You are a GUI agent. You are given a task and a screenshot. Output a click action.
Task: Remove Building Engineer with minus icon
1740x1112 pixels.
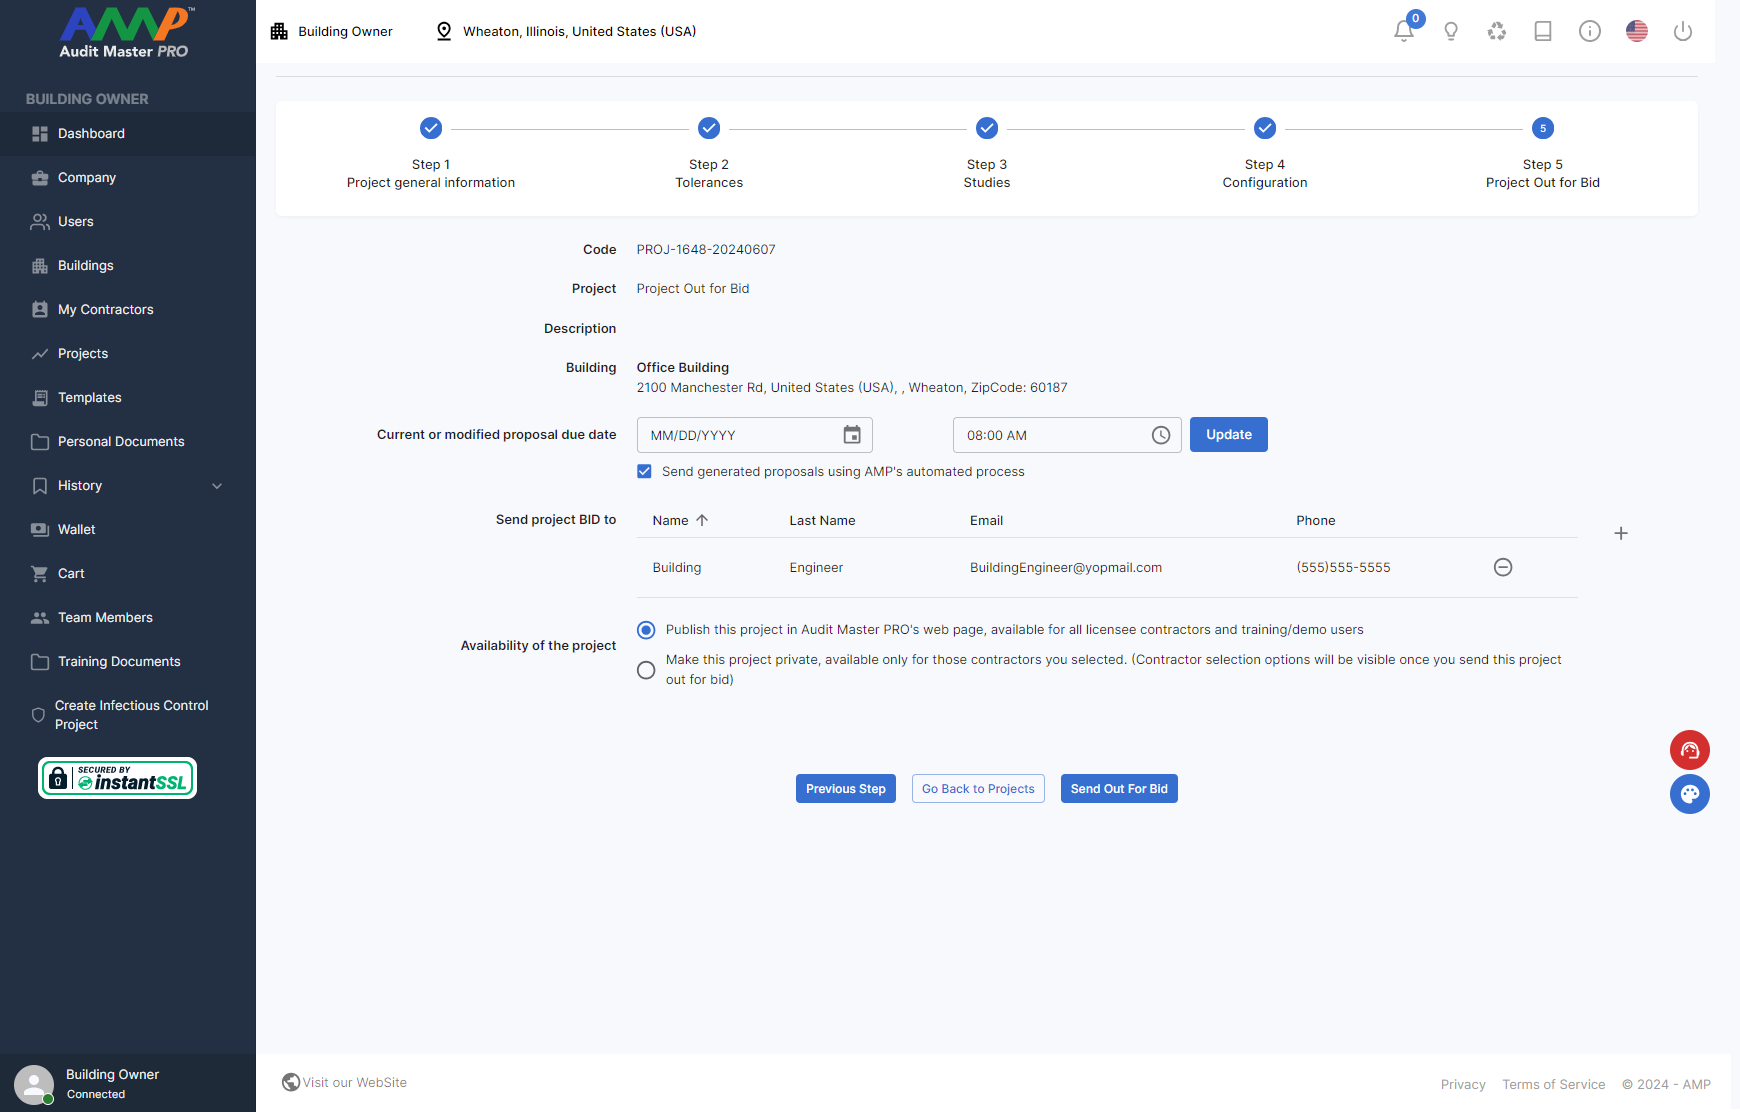pyautogui.click(x=1502, y=567)
